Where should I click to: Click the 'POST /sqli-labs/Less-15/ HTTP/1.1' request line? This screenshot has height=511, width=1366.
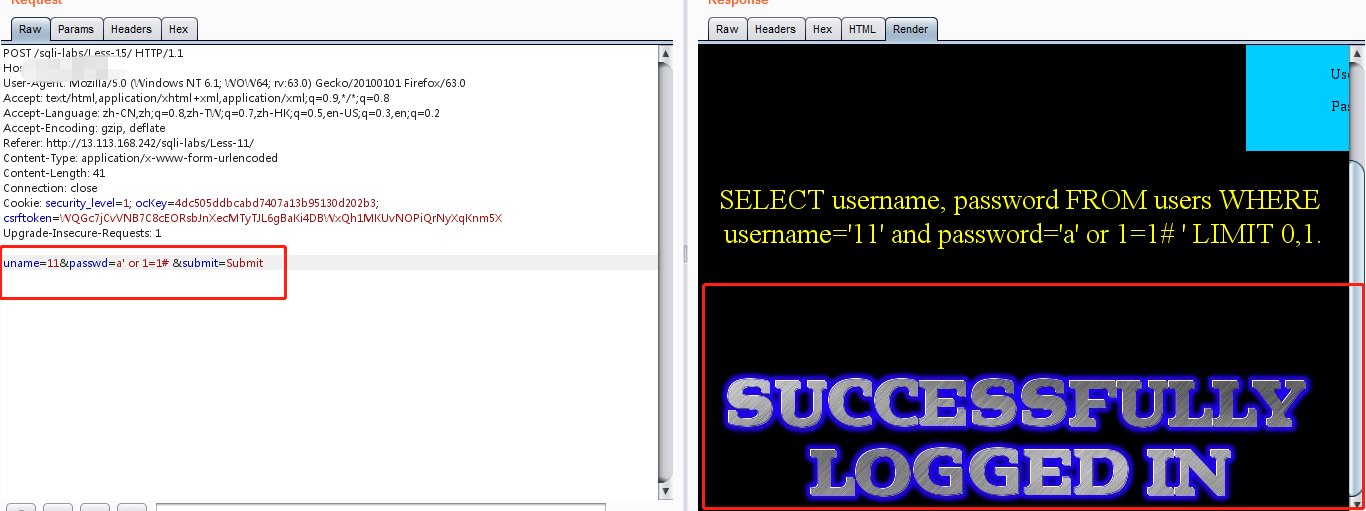[x=93, y=53]
